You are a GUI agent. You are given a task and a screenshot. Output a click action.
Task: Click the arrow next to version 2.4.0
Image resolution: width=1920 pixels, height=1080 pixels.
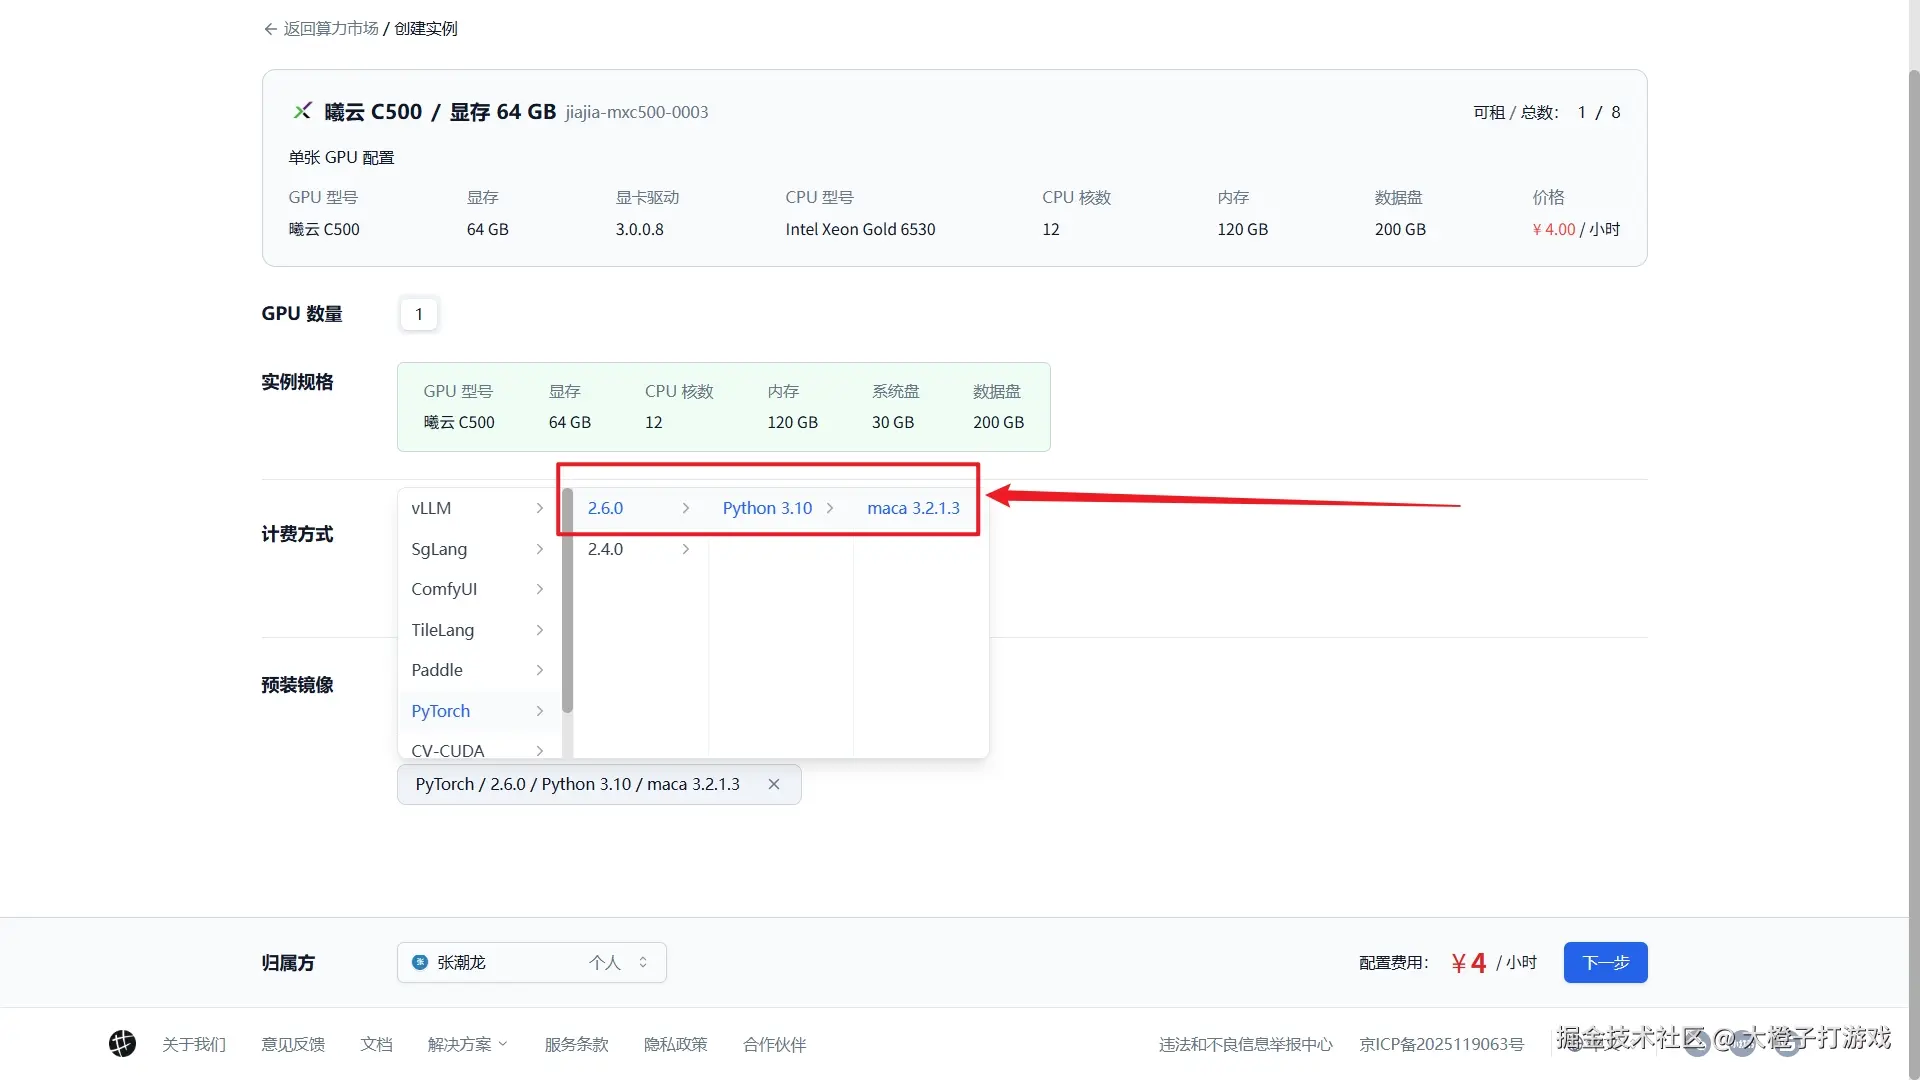(685, 549)
